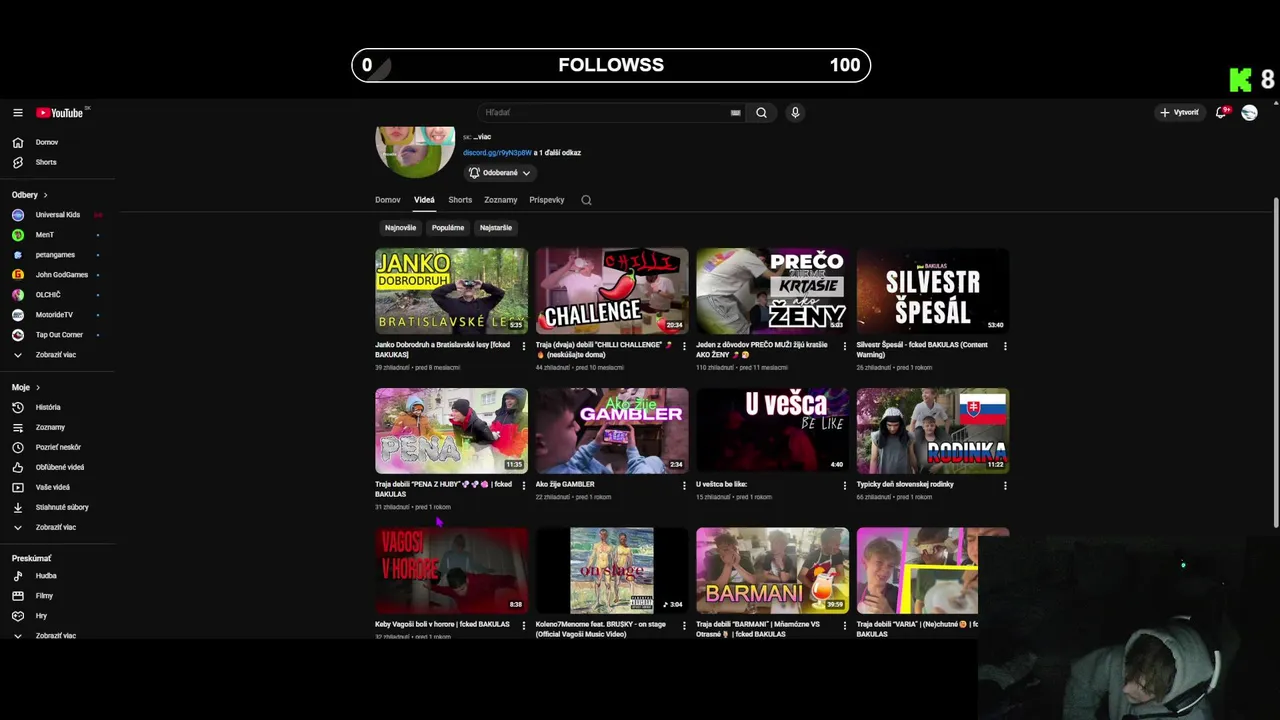This screenshot has width=1280, height=720.
Task: Expand the Odbery section
Action: tap(30, 195)
